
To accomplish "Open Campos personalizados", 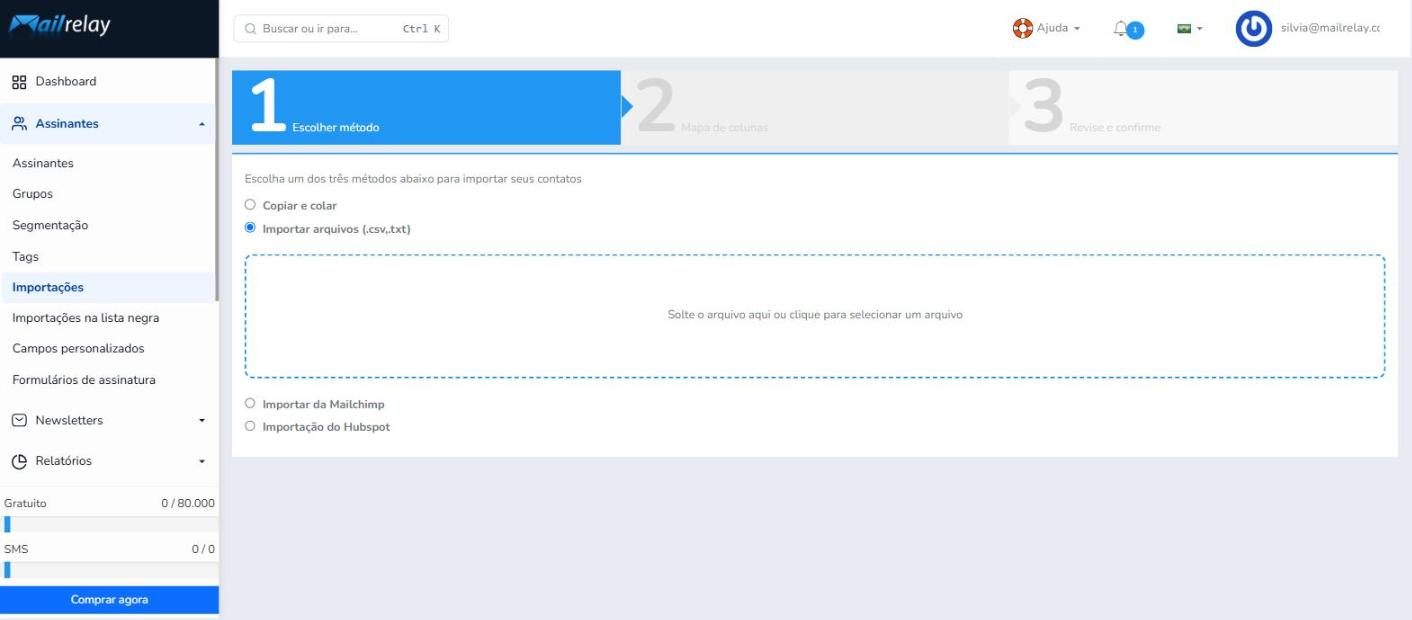I will click(x=78, y=349).
